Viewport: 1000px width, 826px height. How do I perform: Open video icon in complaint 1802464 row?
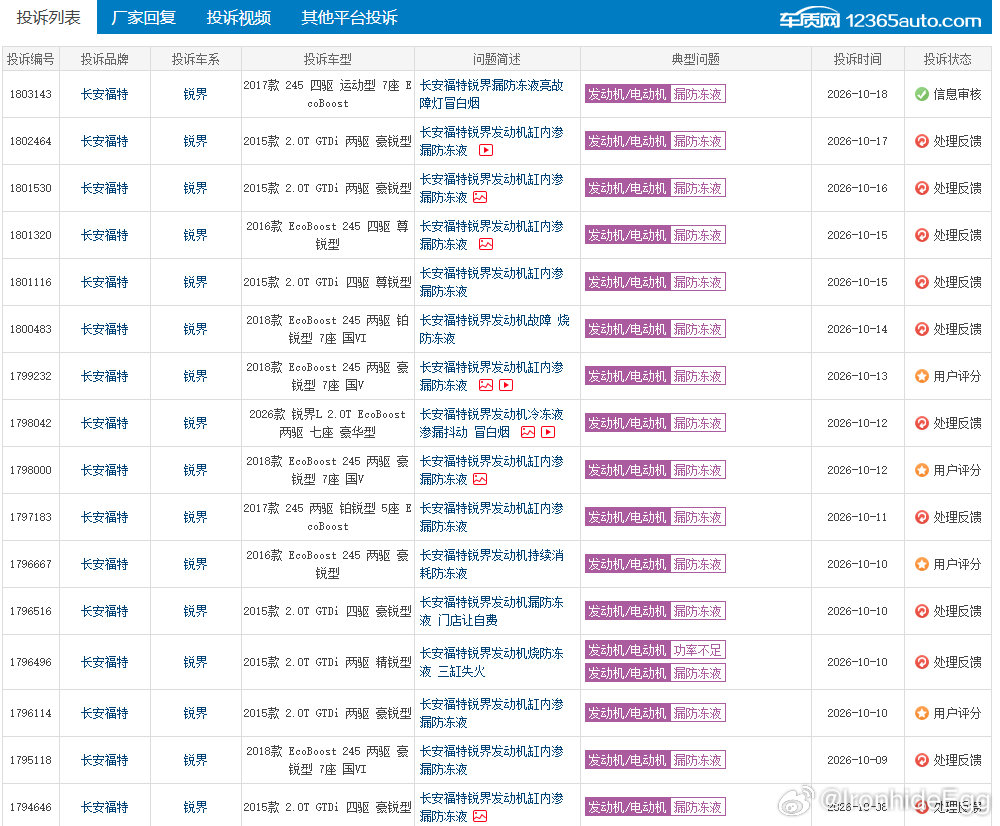point(486,151)
